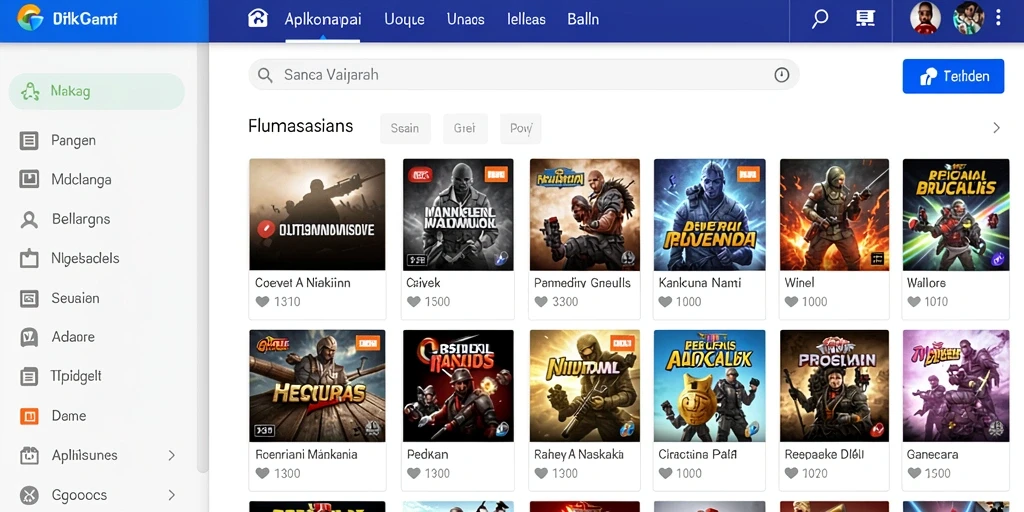Expand Flumasasians row with right chevron

coord(997,128)
